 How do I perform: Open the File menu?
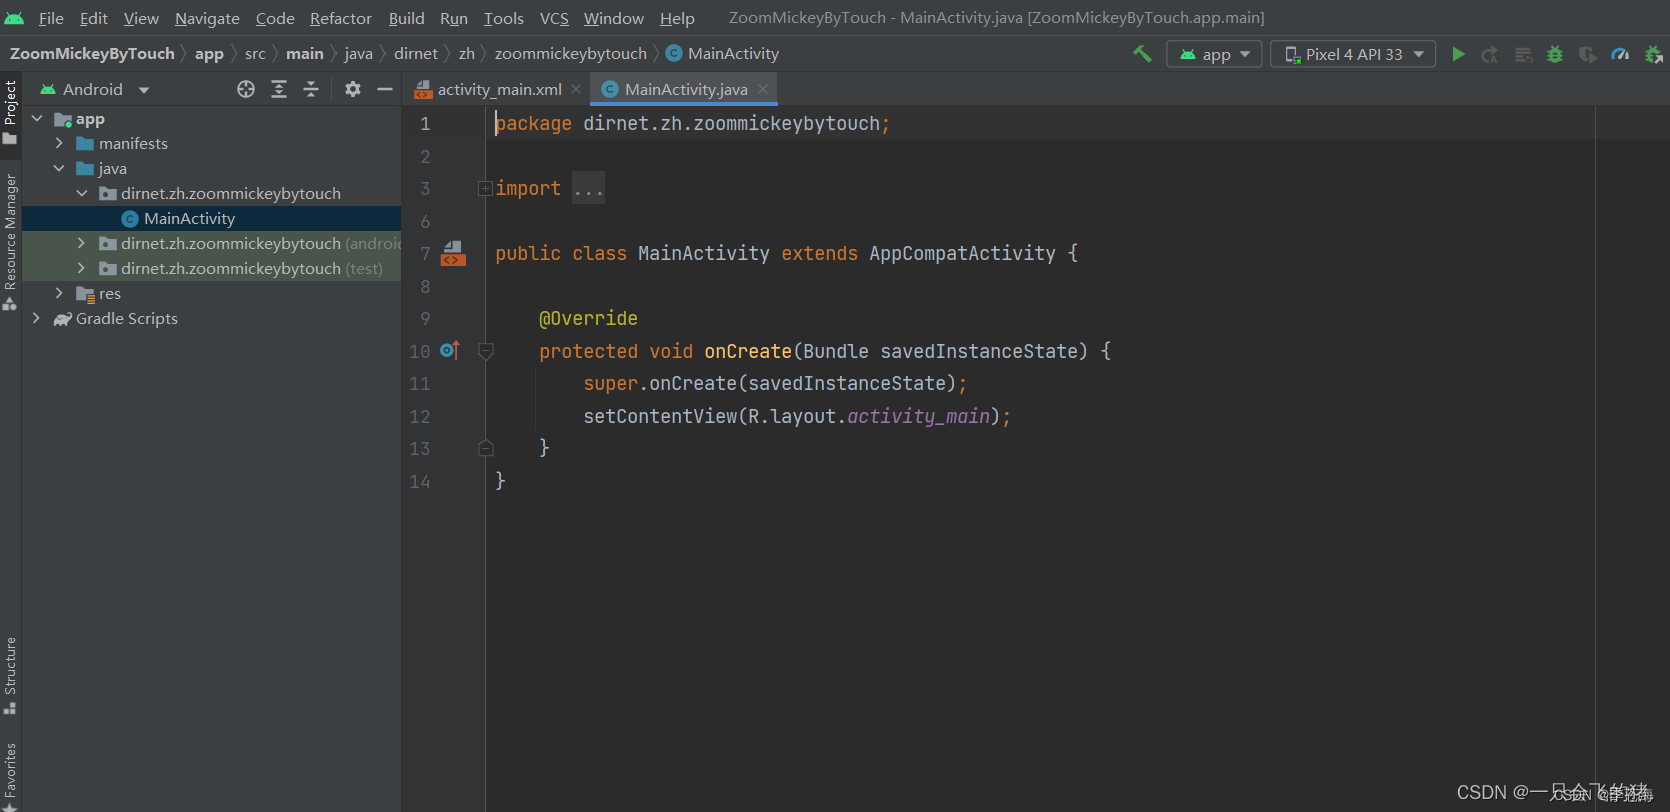51,18
